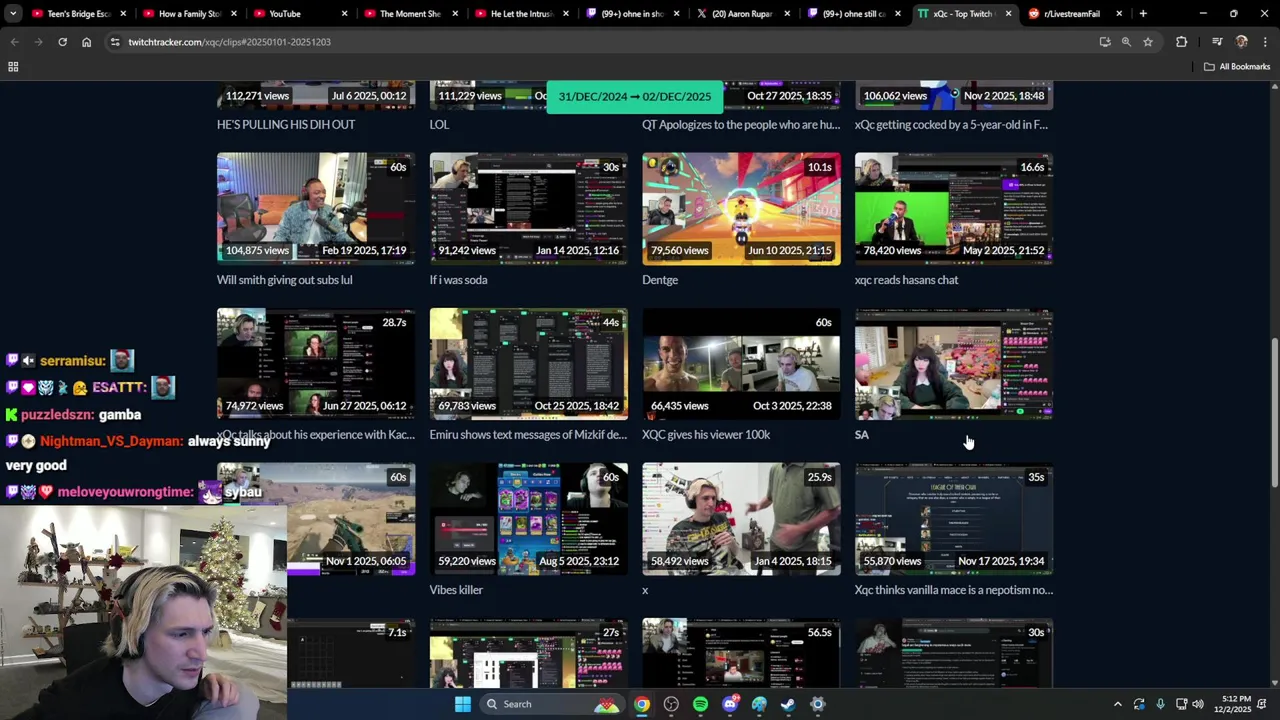Open the 27s clip thumbnail in bottom row
Viewport: 1280px width, 720px height.
click(529, 653)
